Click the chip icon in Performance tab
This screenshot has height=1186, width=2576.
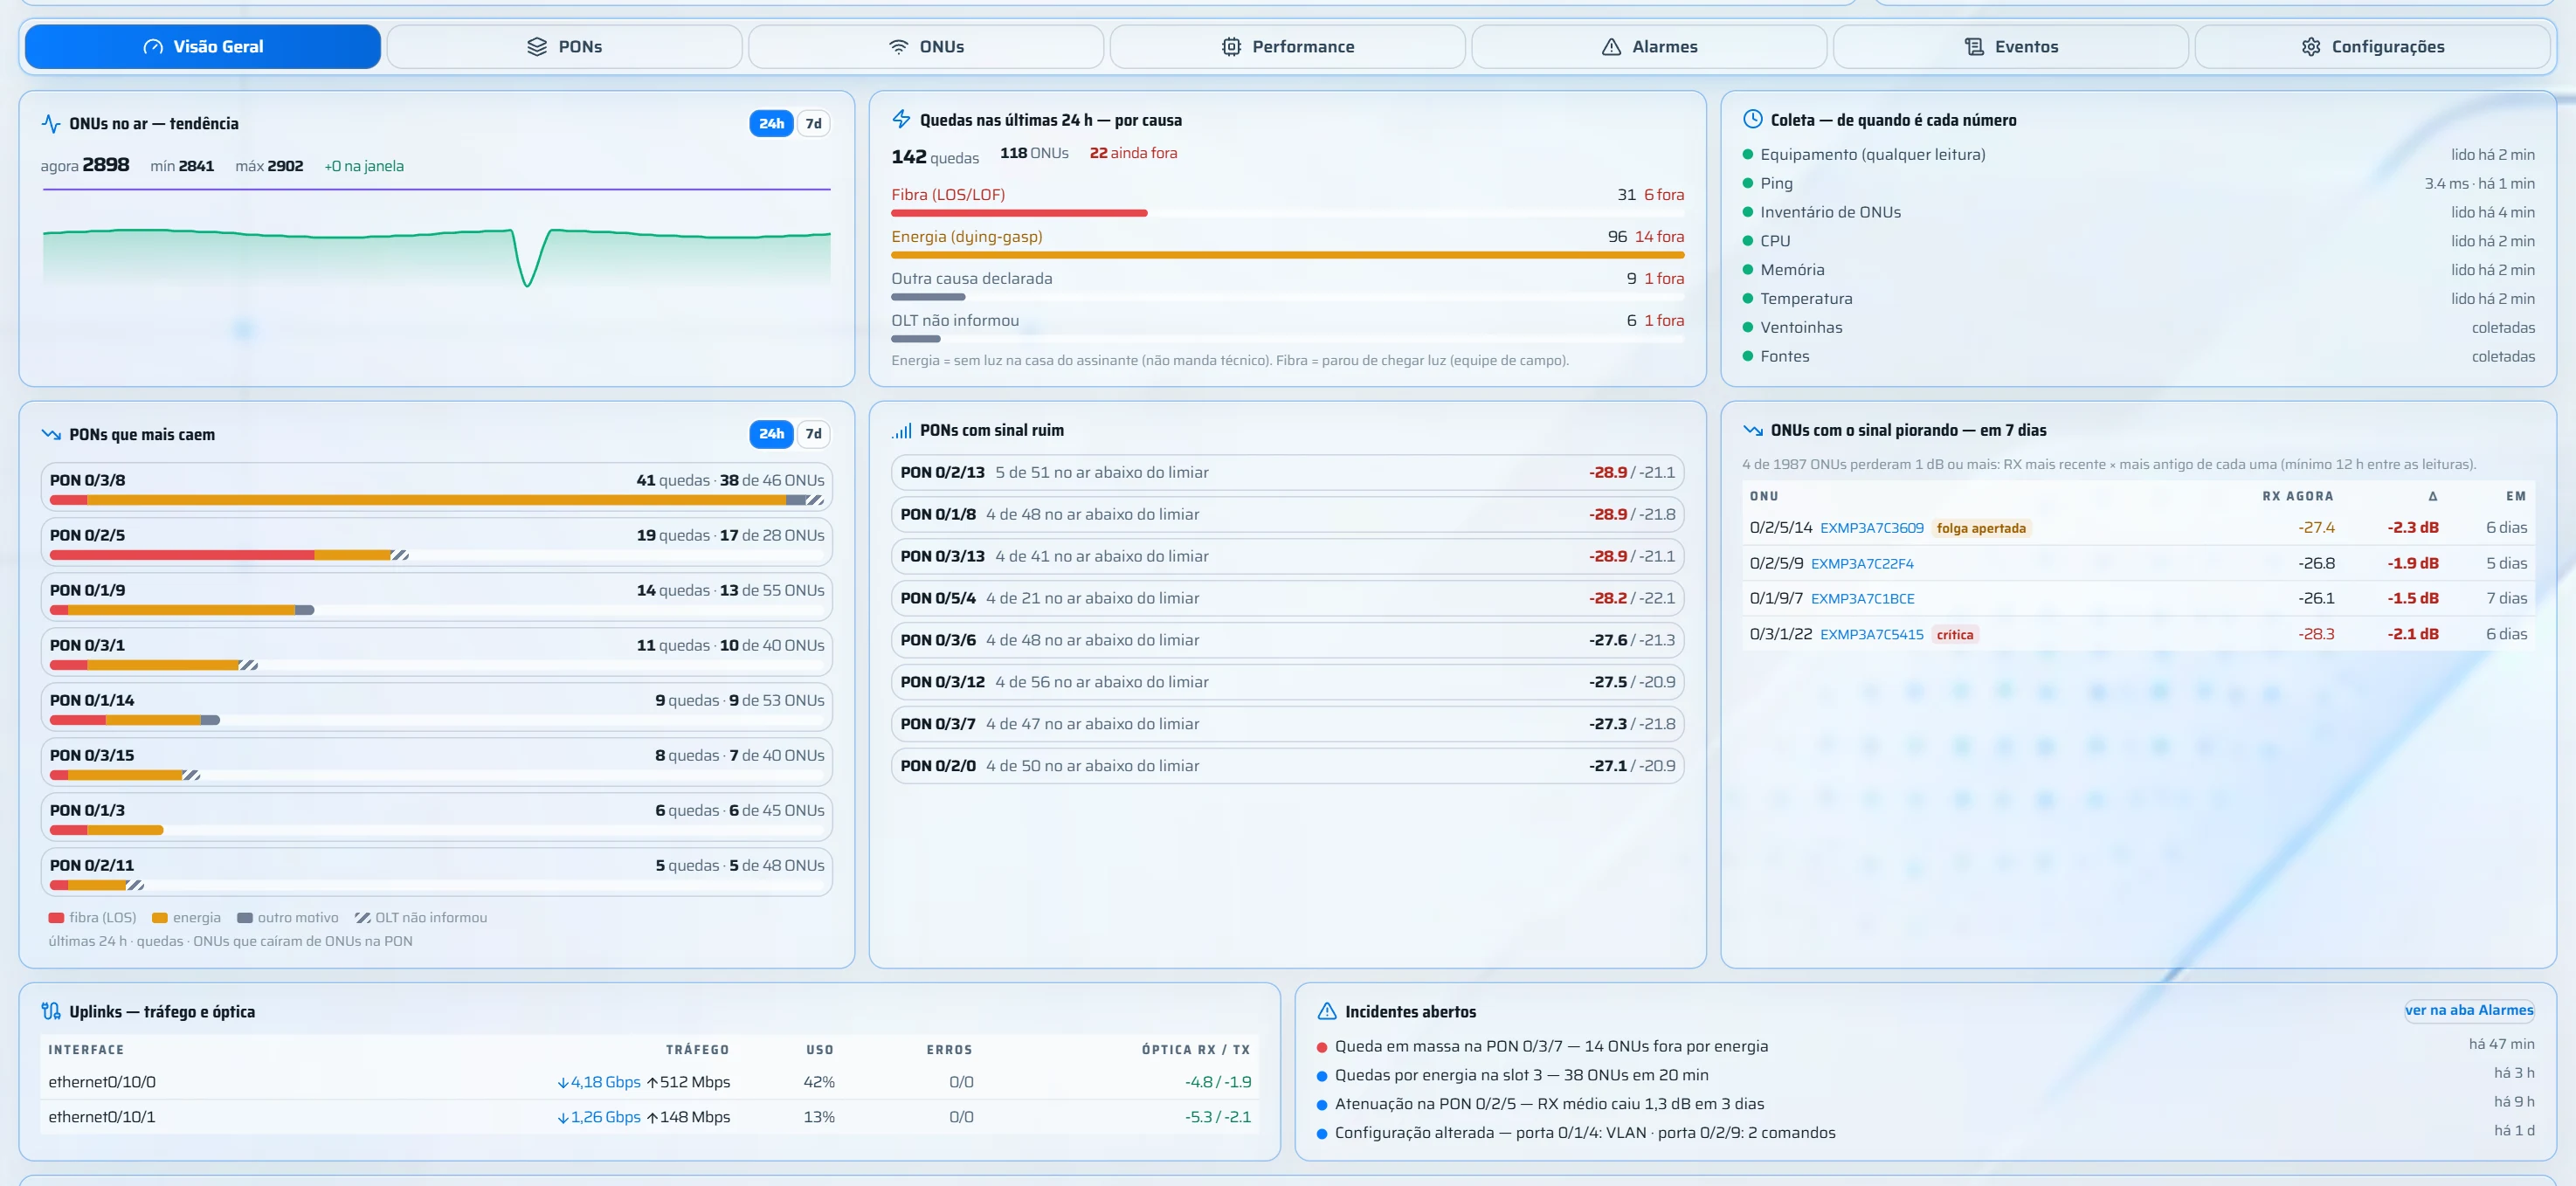coord(1232,47)
